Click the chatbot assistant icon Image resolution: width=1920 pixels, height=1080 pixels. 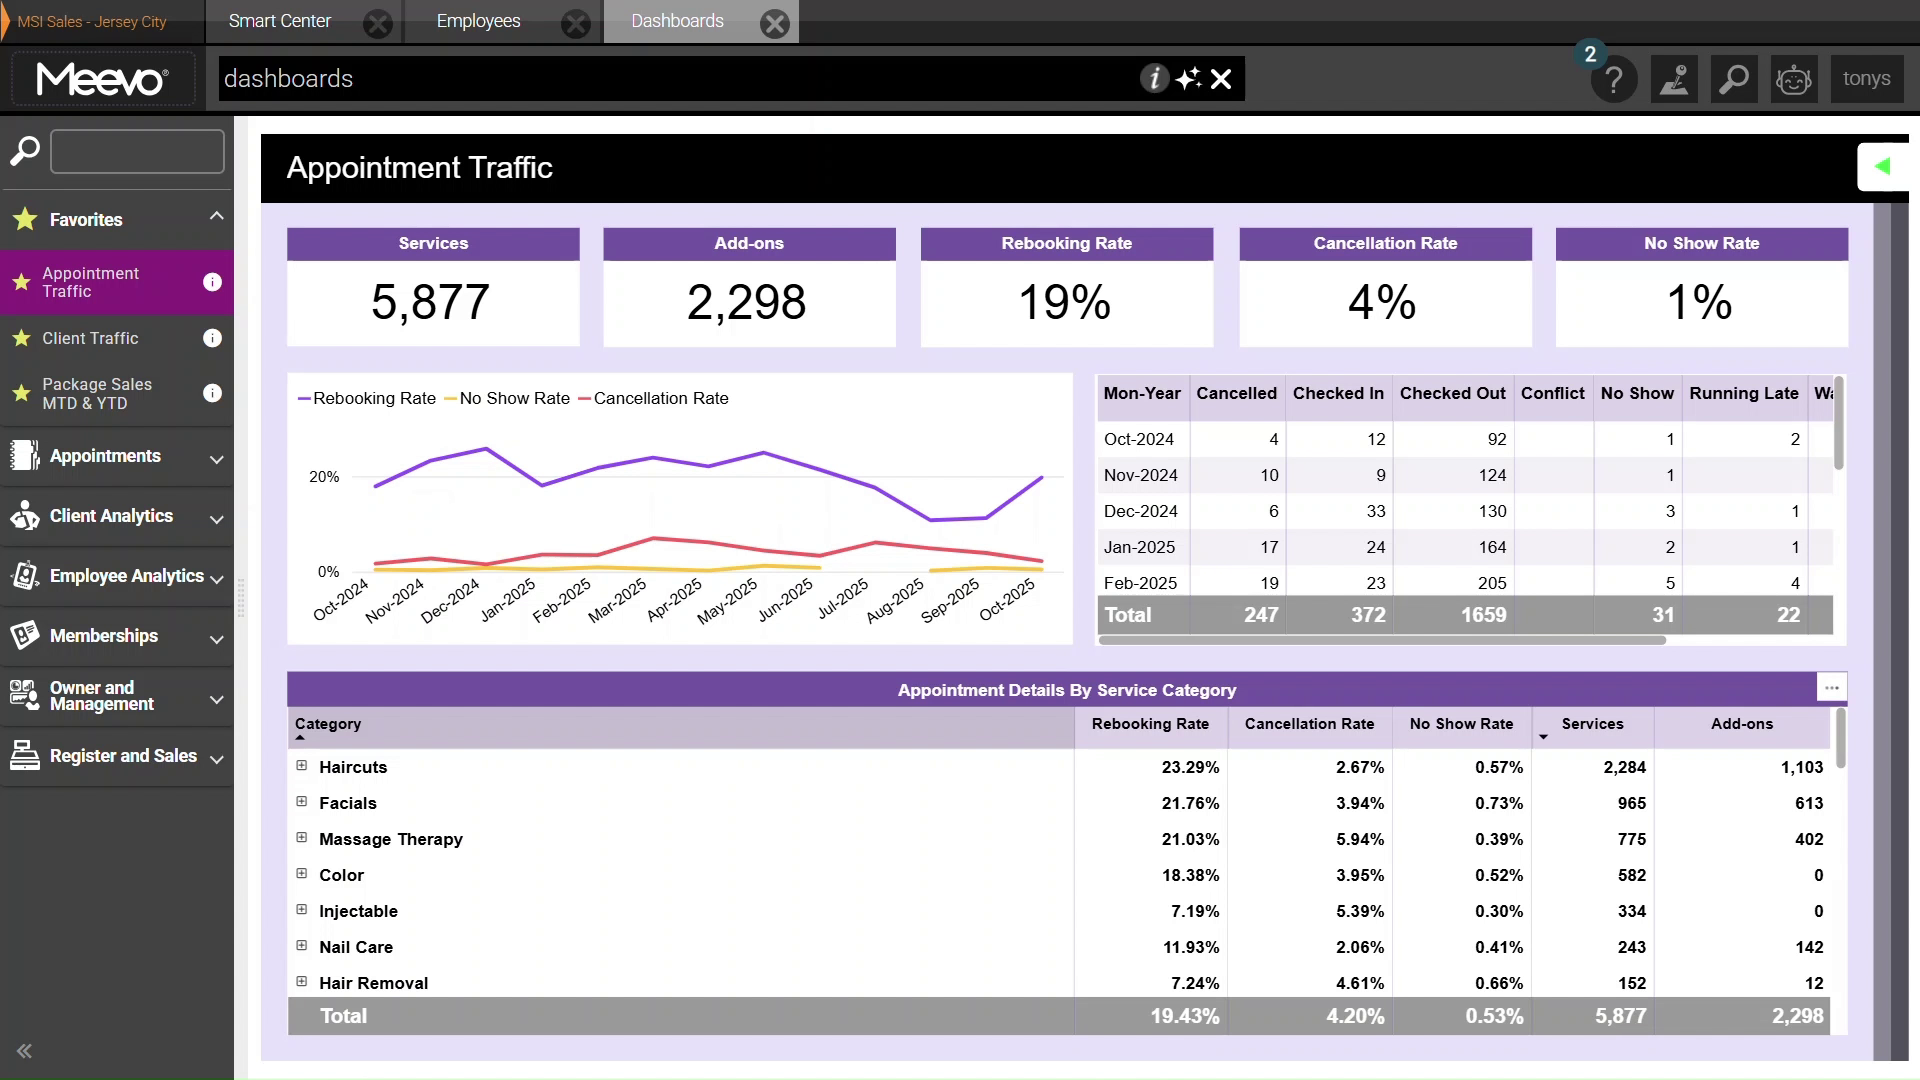coord(1794,79)
